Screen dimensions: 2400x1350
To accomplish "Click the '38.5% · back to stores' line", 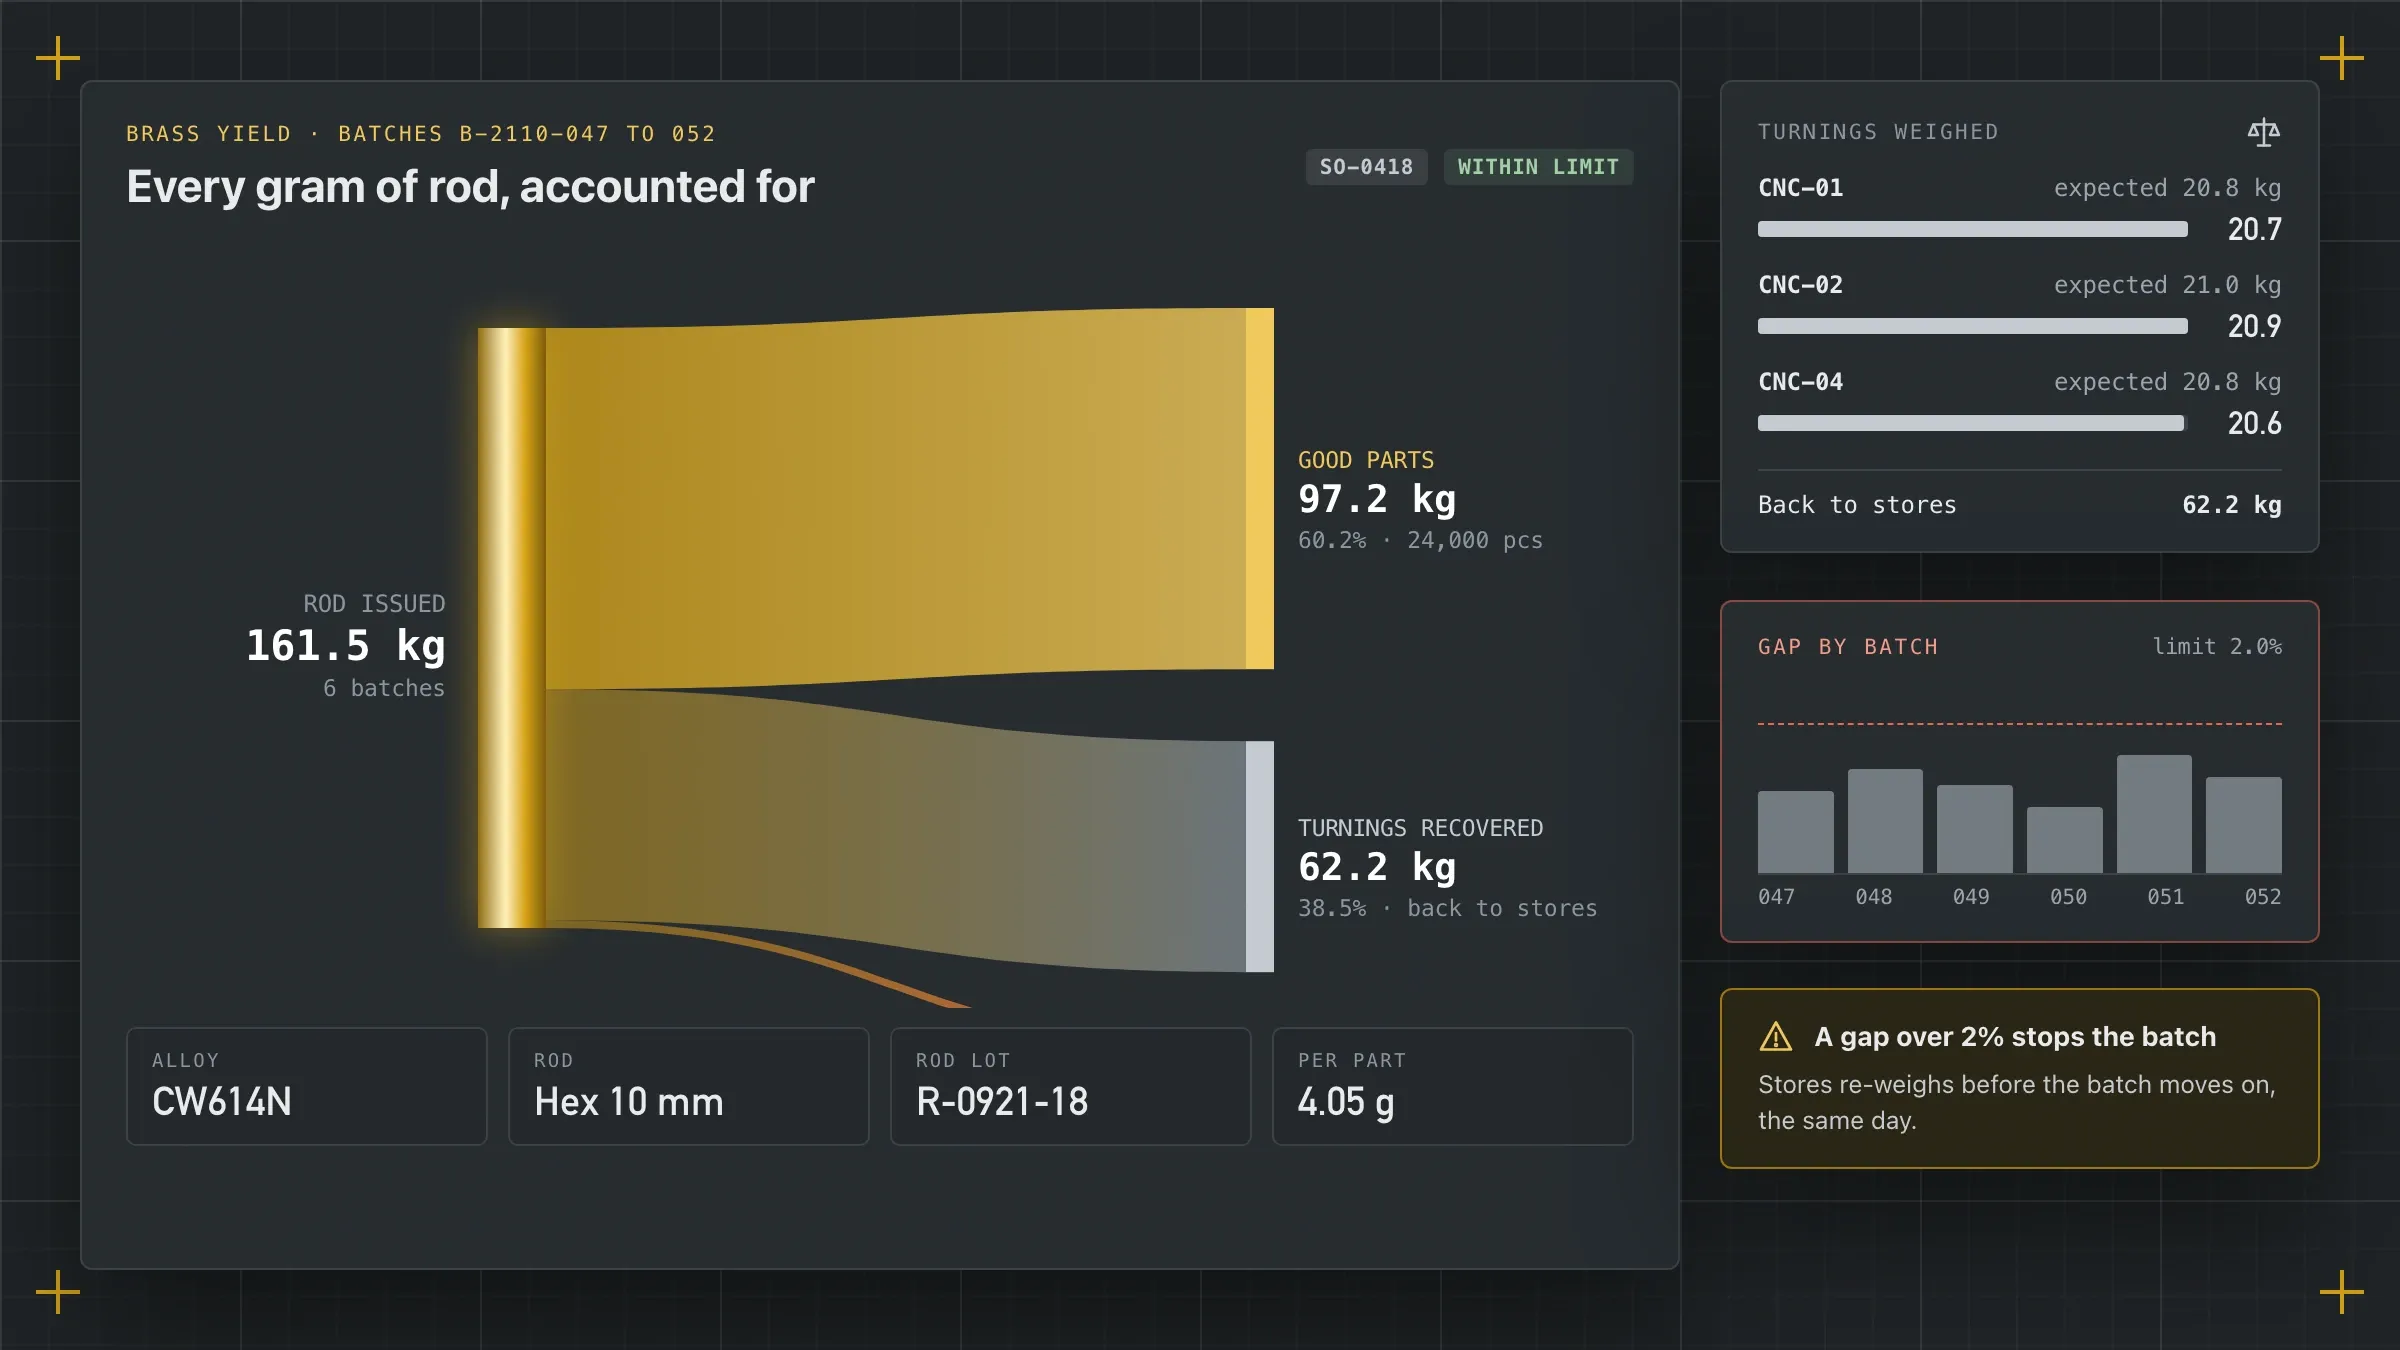I will (x=1447, y=909).
